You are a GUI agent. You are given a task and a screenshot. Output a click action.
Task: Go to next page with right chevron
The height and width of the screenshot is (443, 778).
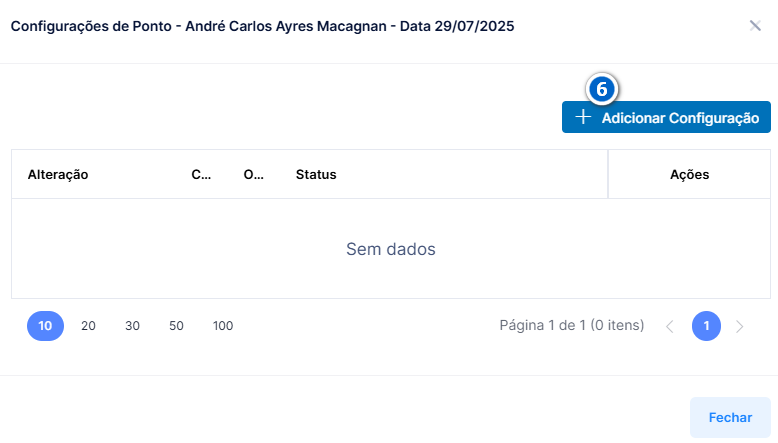739,326
